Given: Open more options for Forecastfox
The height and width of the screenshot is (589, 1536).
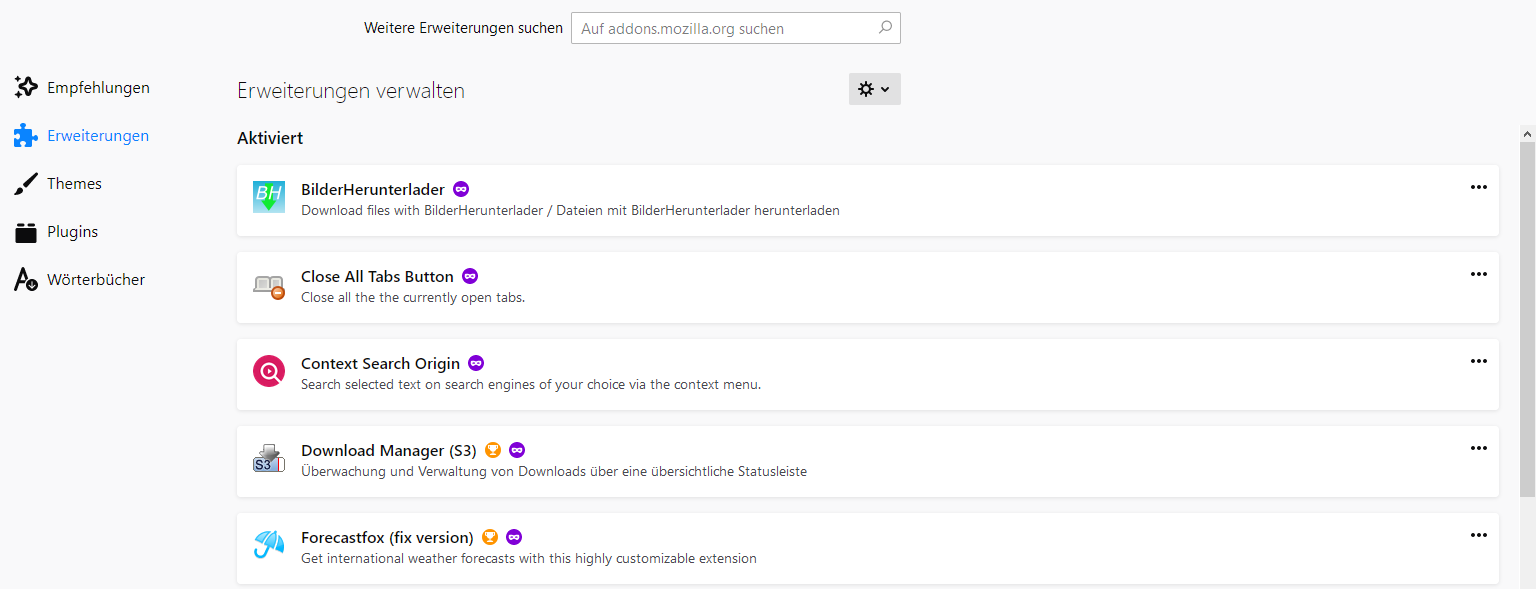Looking at the screenshot, I should (1479, 535).
